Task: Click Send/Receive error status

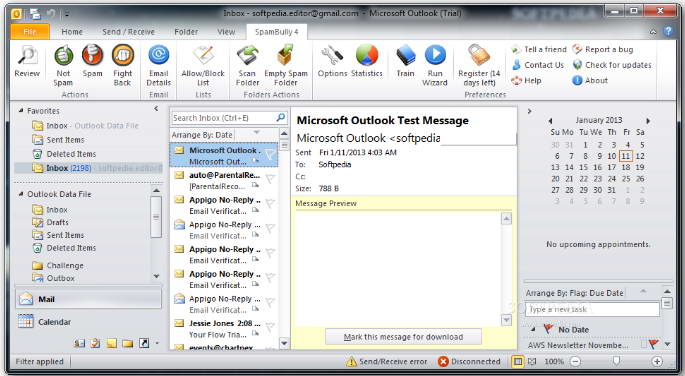Action: 387,362
